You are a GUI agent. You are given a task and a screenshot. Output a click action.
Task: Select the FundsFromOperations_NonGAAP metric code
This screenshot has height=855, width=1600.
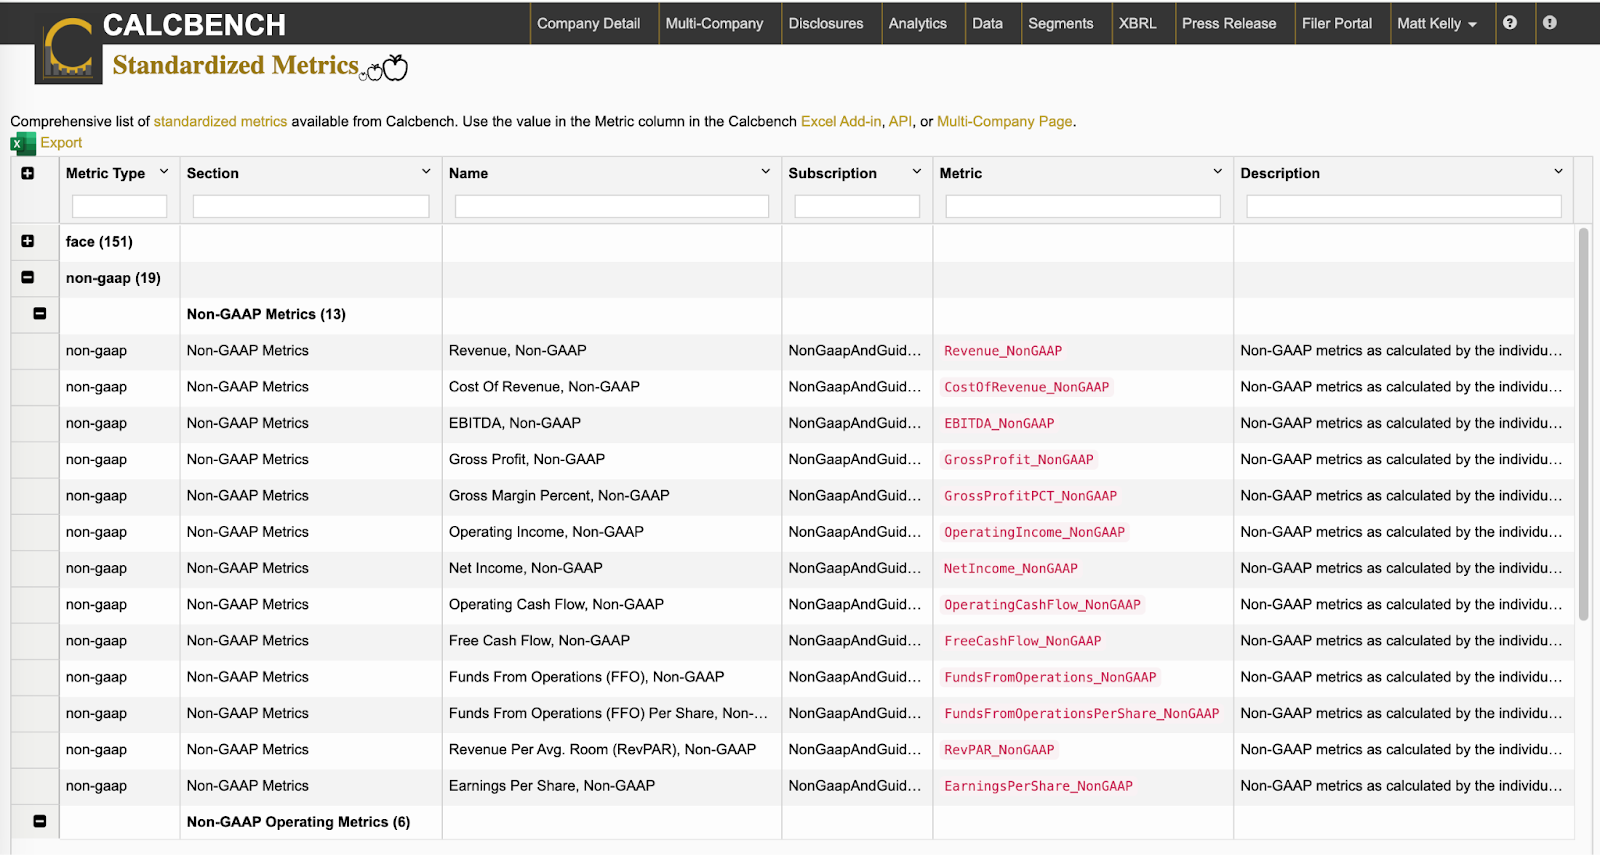click(x=1050, y=677)
